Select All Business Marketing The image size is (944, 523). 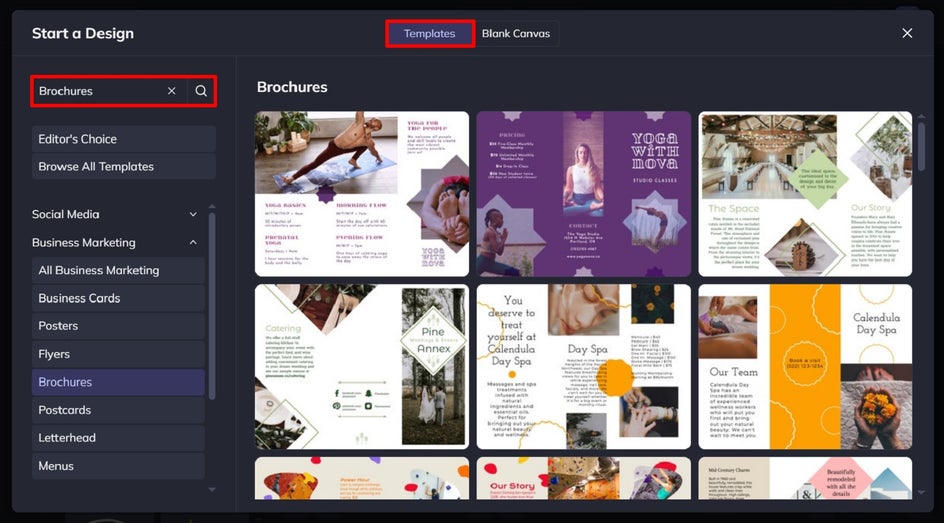point(118,270)
